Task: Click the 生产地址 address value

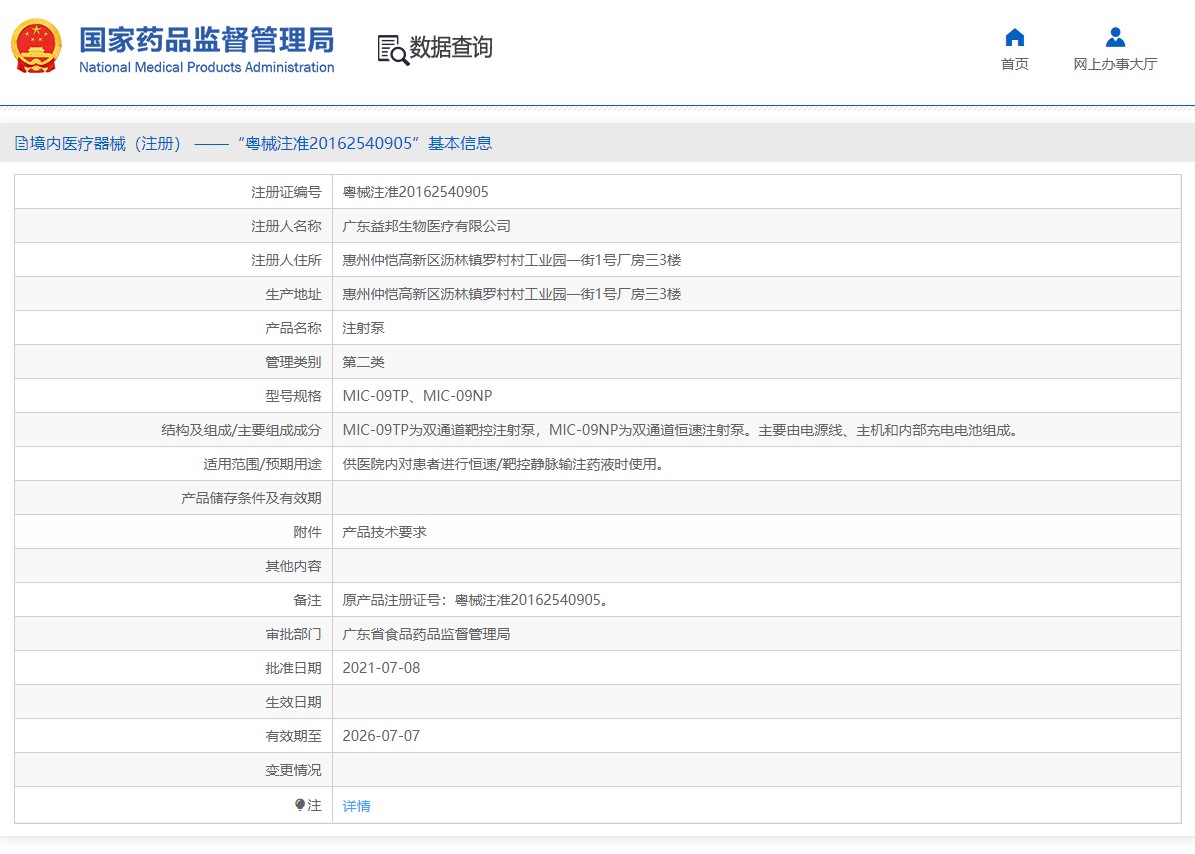Action: click(511, 294)
